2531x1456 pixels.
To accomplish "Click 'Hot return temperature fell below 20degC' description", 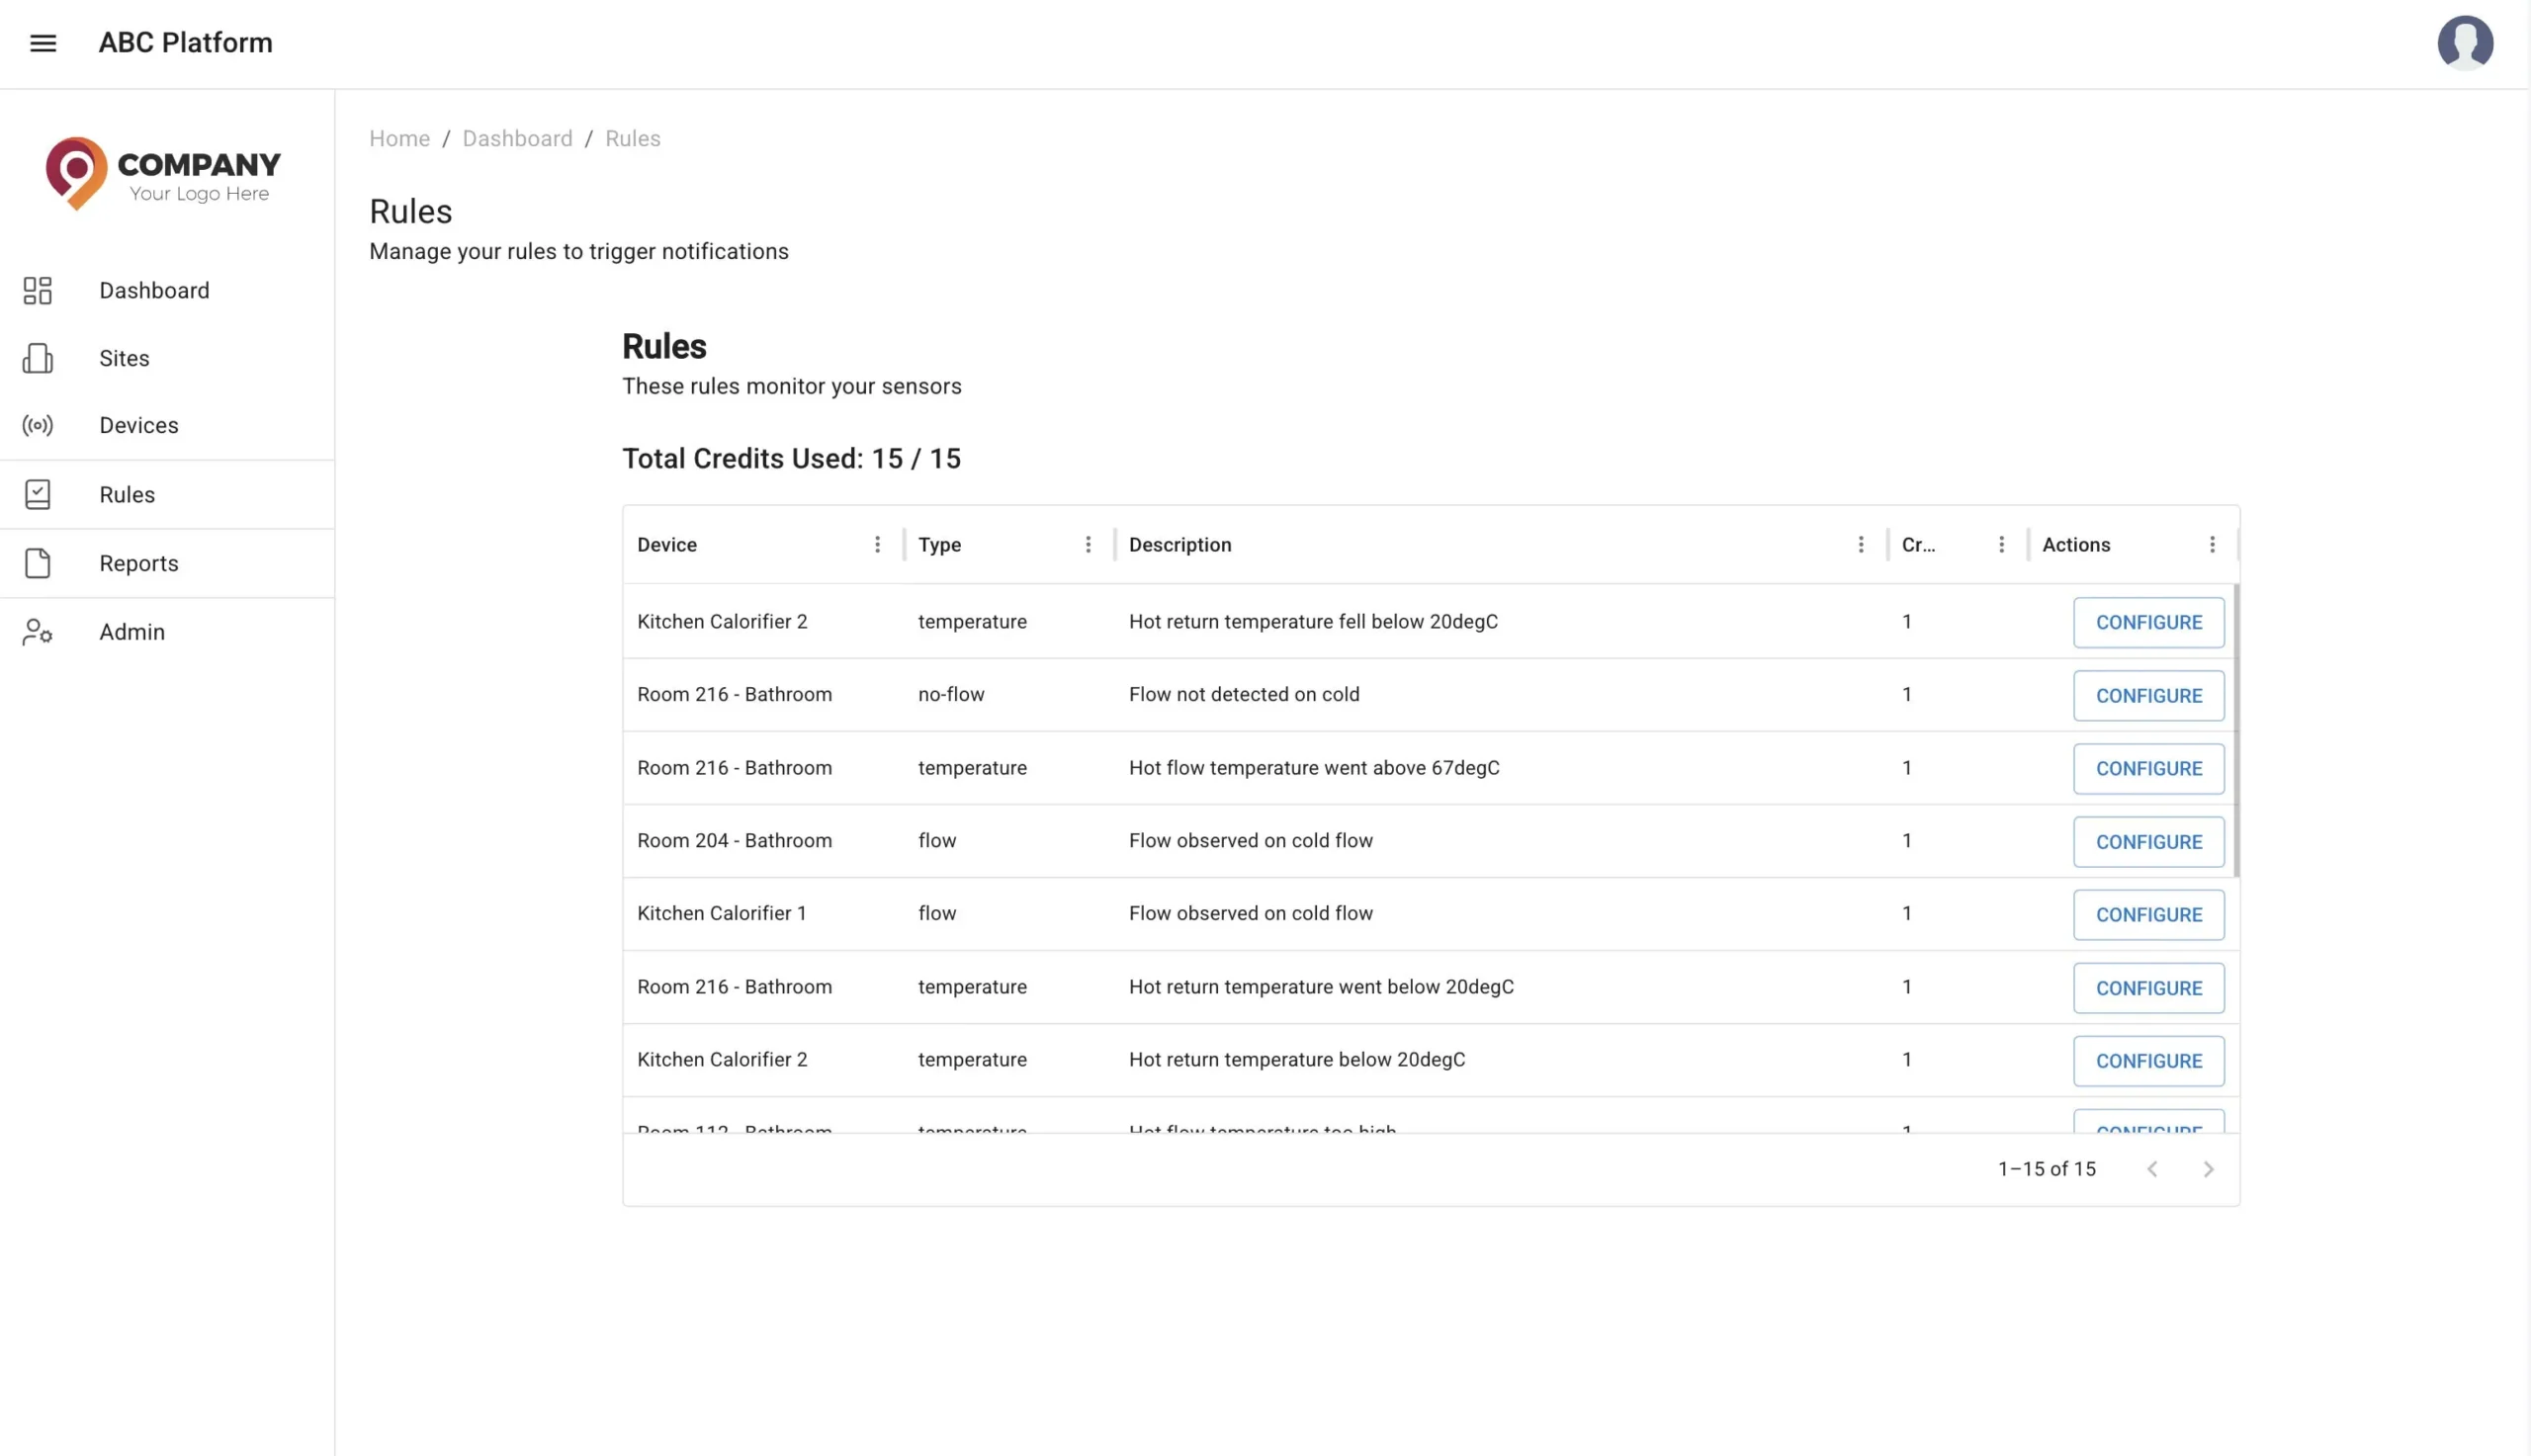I will click(1313, 621).
